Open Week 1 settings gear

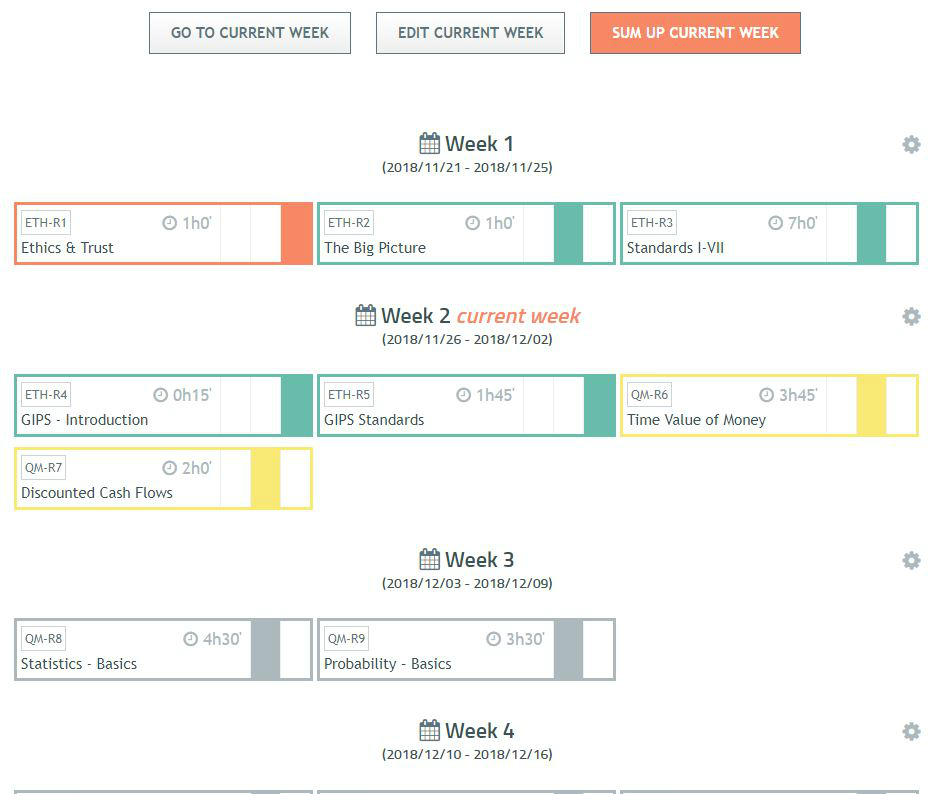tap(911, 144)
